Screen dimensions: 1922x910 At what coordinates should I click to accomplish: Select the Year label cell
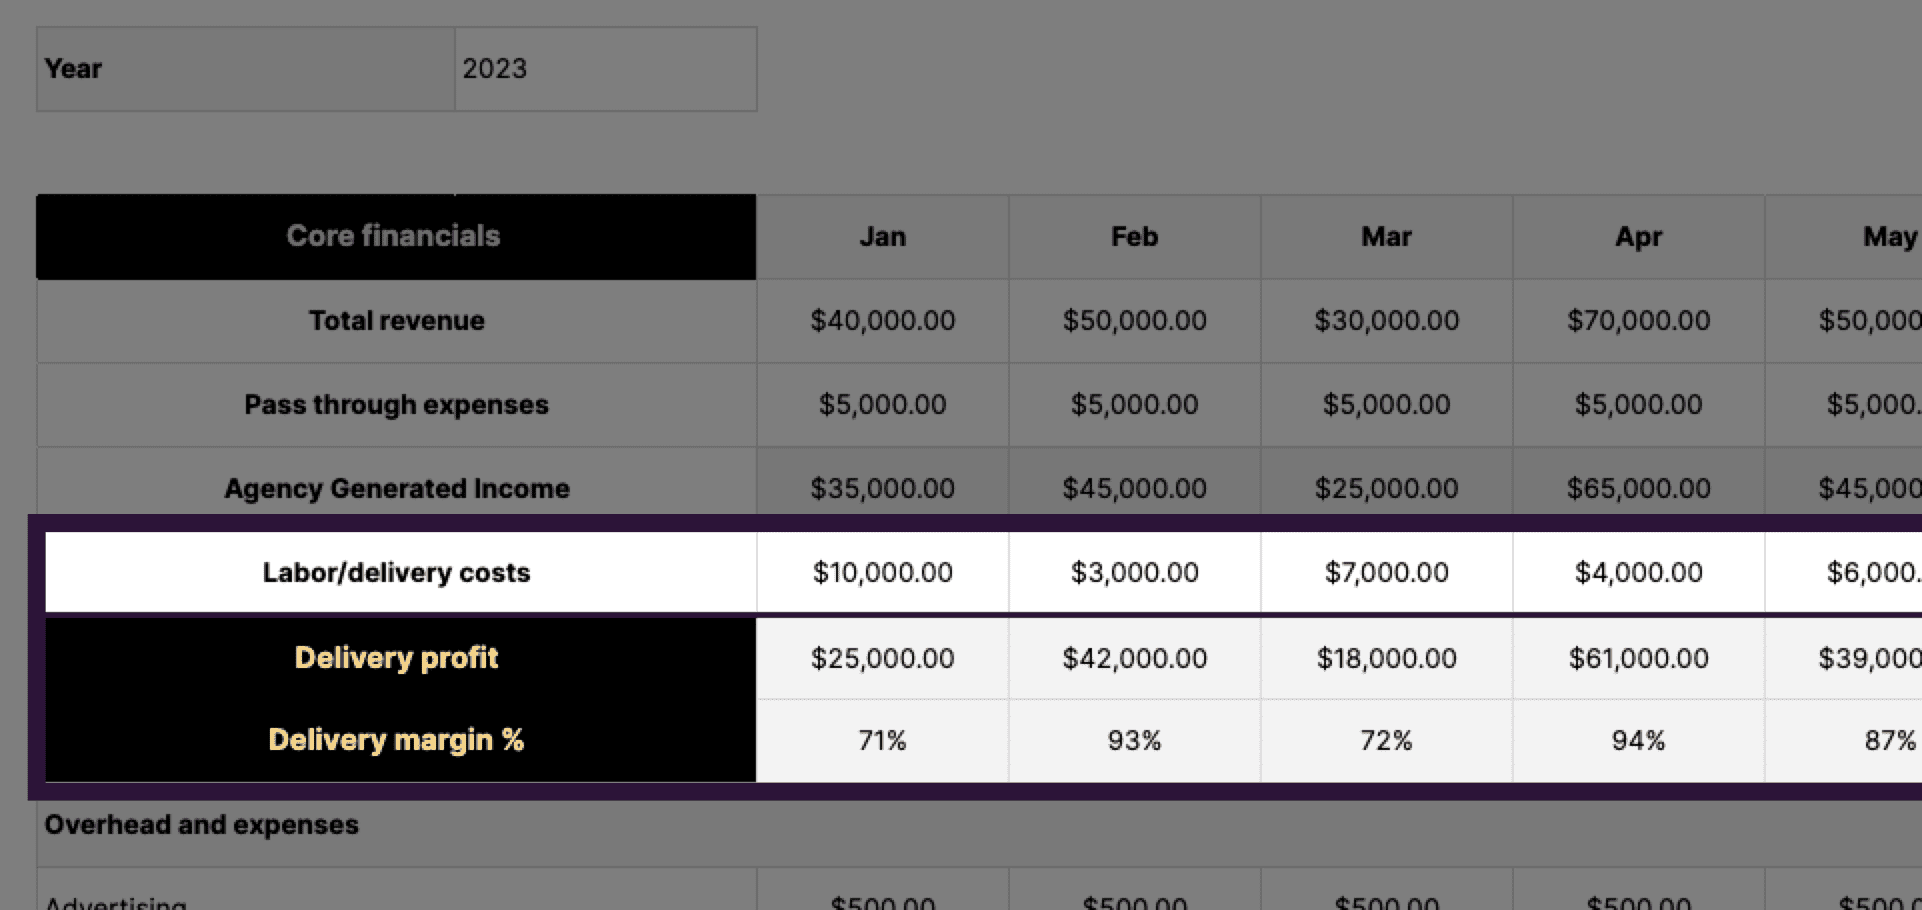coord(245,69)
